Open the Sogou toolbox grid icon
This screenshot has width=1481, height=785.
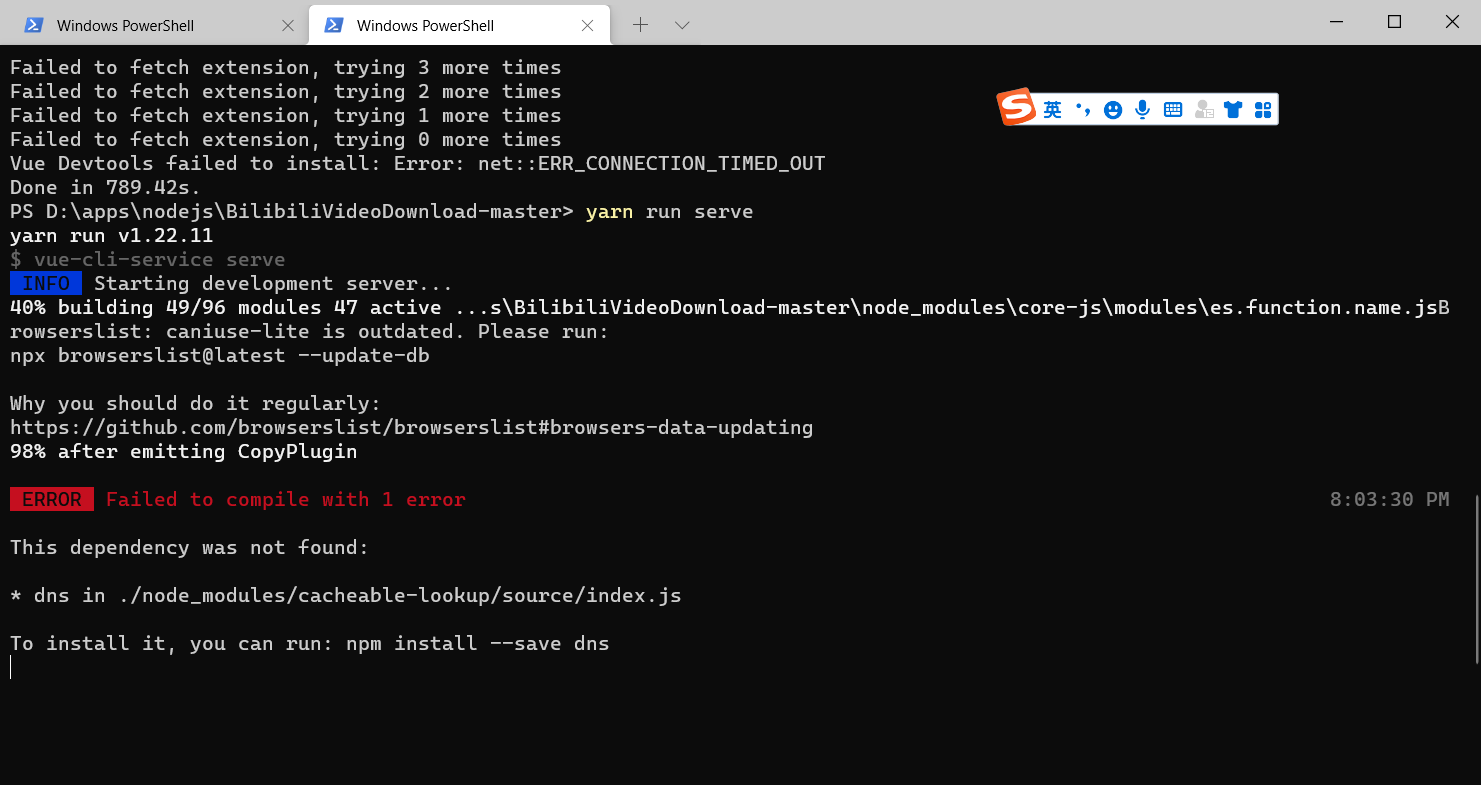point(1262,108)
